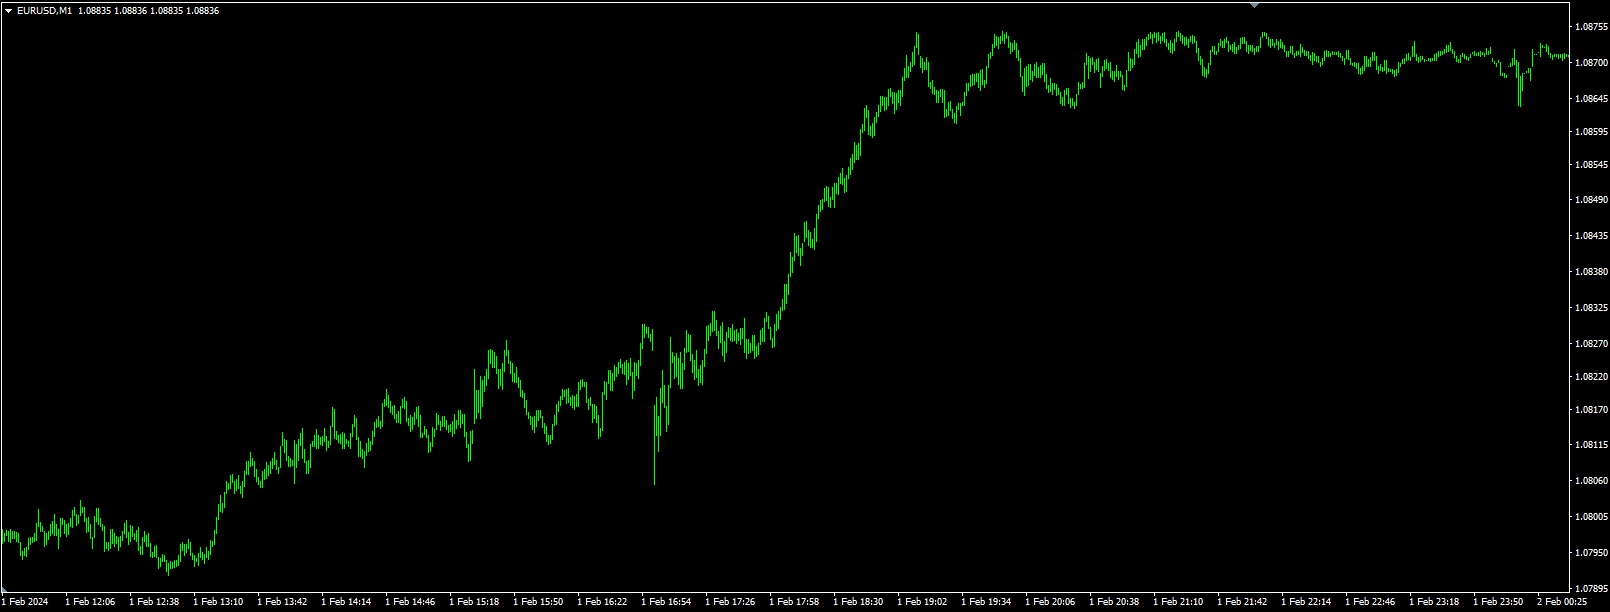Click the 1.07950 price label
The height and width of the screenshot is (612, 1610).
coord(1590,553)
